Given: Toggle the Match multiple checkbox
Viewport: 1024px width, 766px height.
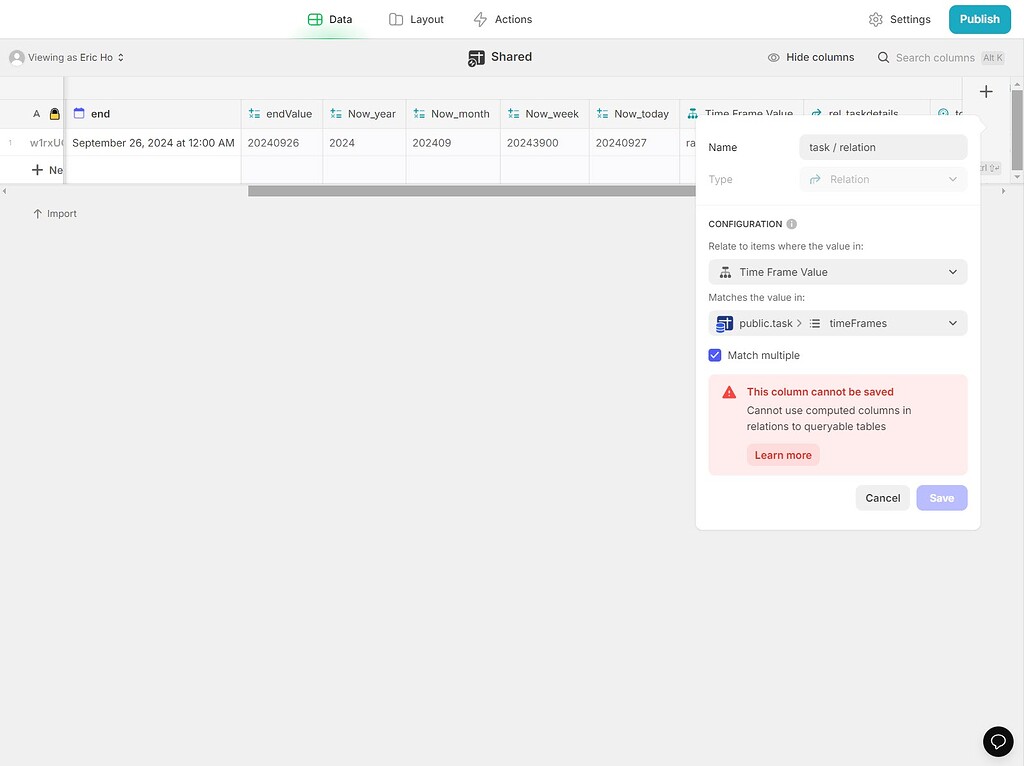Looking at the screenshot, I should pyautogui.click(x=715, y=355).
